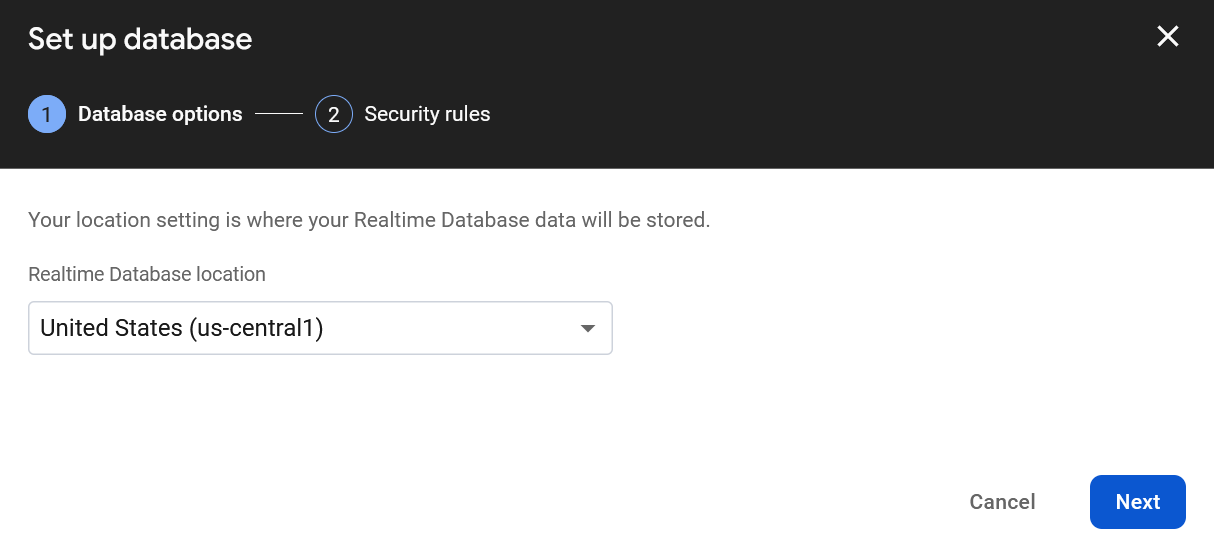The width and height of the screenshot is (1214, 555).
Task: Open the United States (us-central1) combo box
Action: click(x=320, y=328)
